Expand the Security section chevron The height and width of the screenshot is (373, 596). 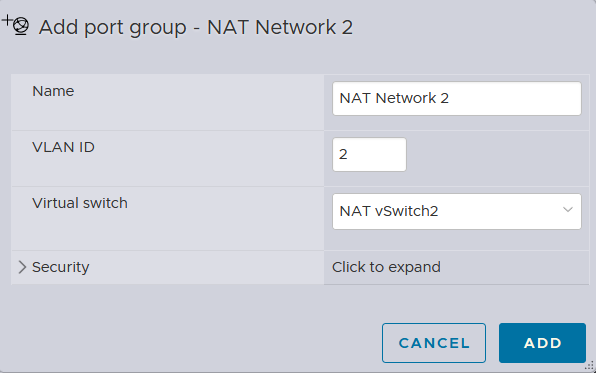coord(22,267)
